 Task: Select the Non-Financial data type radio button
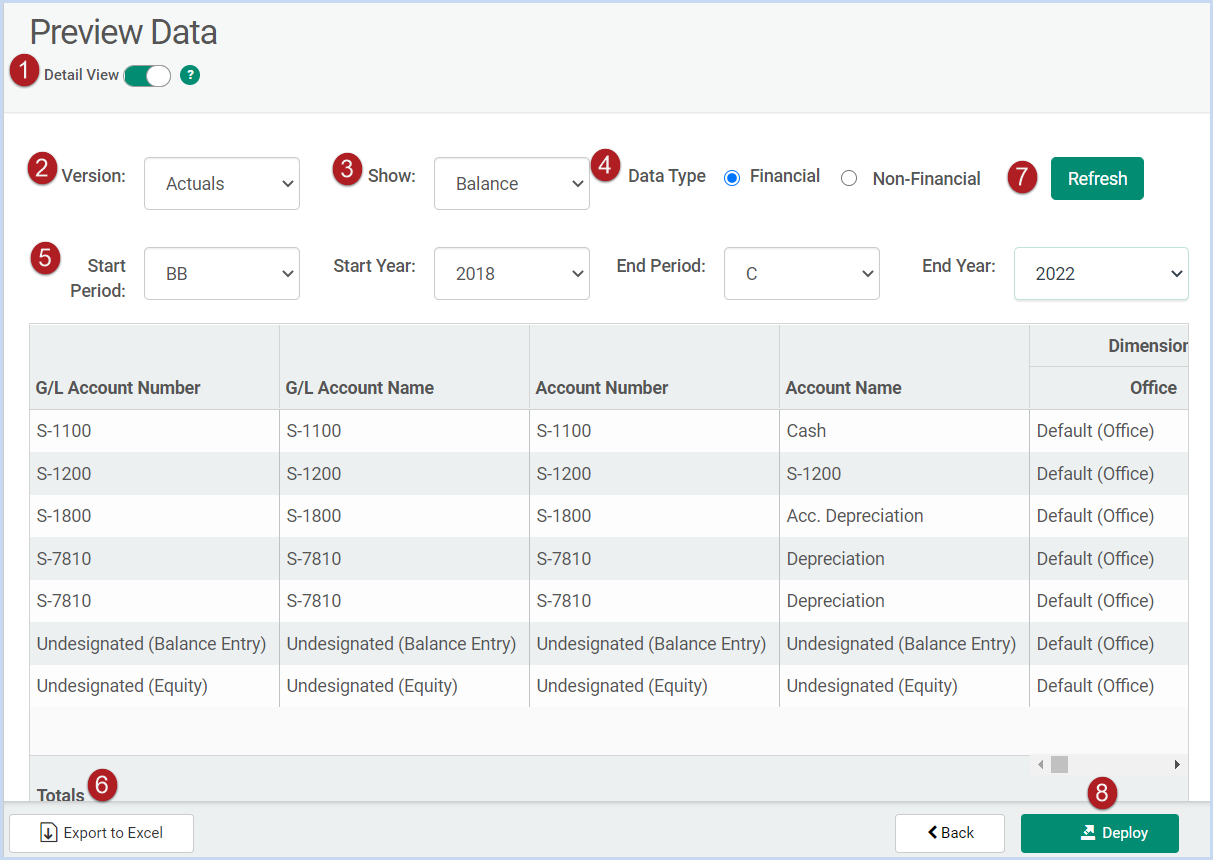pyautogui.click(x=849, y=179)
